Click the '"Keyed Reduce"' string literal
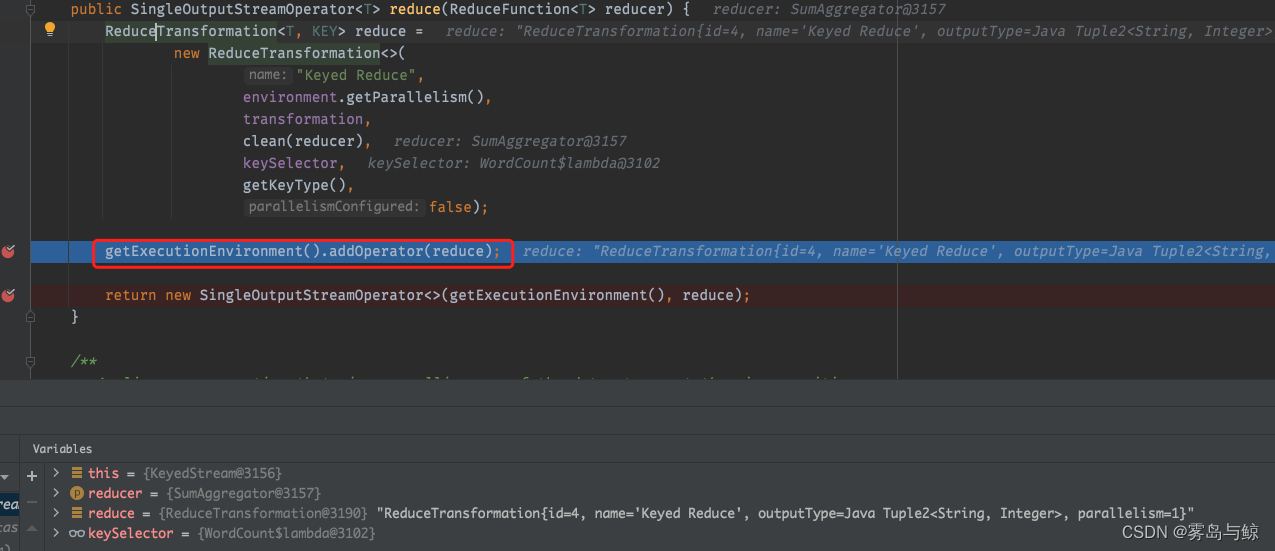The image size is (1275, 551). pos(355,75)
